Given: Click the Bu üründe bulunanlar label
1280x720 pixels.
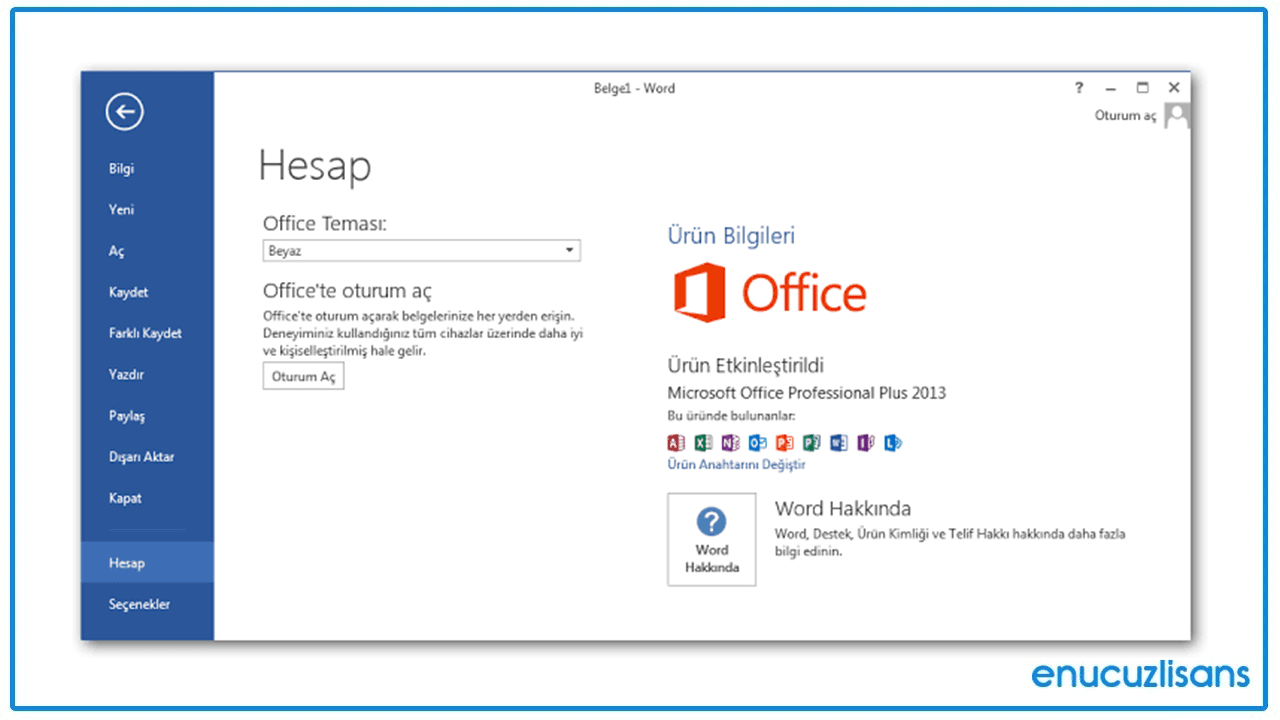Looking at the screenshot, I should click(731, 415).
